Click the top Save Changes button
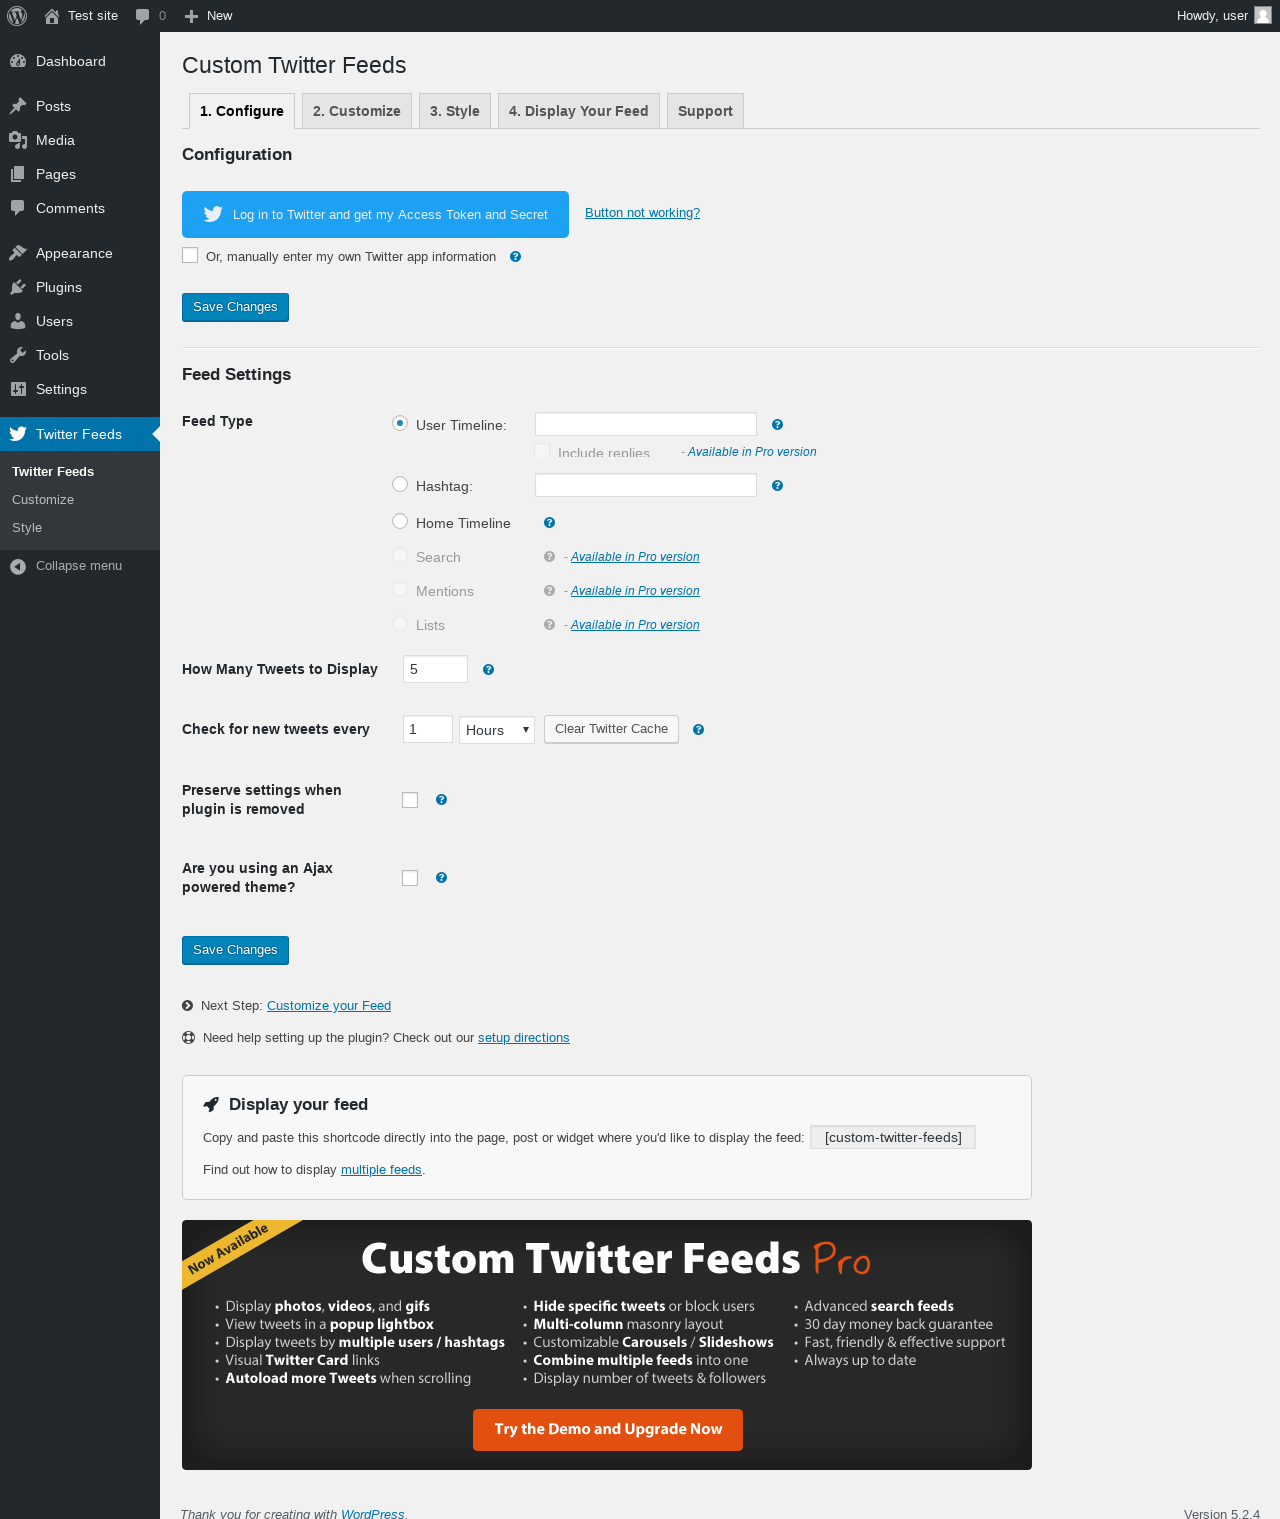The image size is (1280, 1519). (235, 307)
